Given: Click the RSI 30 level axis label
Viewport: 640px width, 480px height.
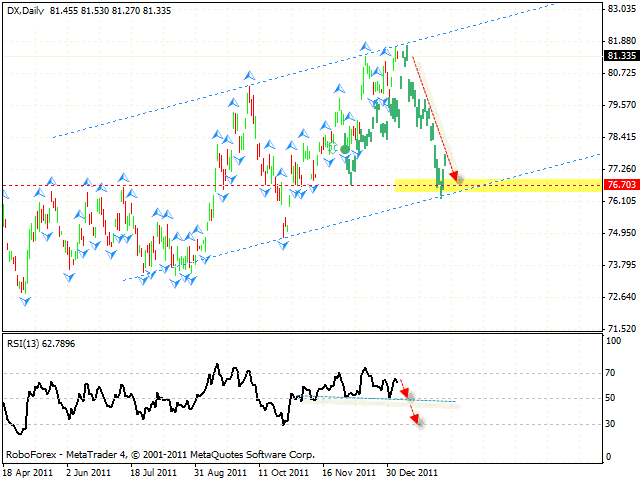Looking at the screenshot, I should (x=612, y=424).
